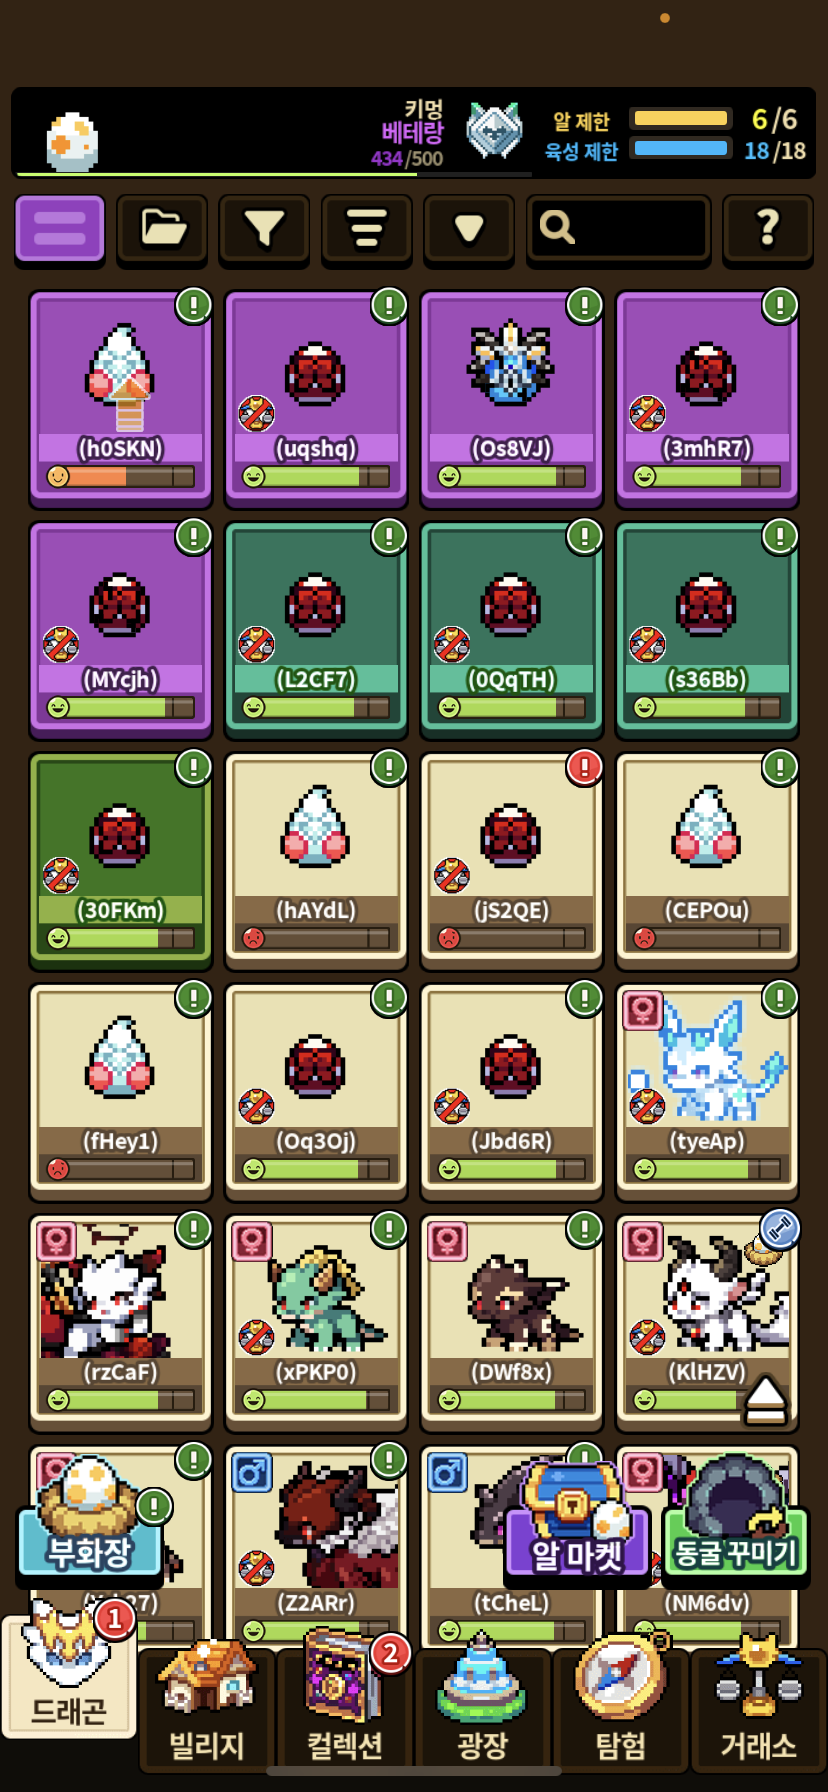Viewport: 828px width, 1792px height.
Task: Open 동굴 꾸미기 cave decoration
Action: pyautogui.click(x=735, y=1526)
